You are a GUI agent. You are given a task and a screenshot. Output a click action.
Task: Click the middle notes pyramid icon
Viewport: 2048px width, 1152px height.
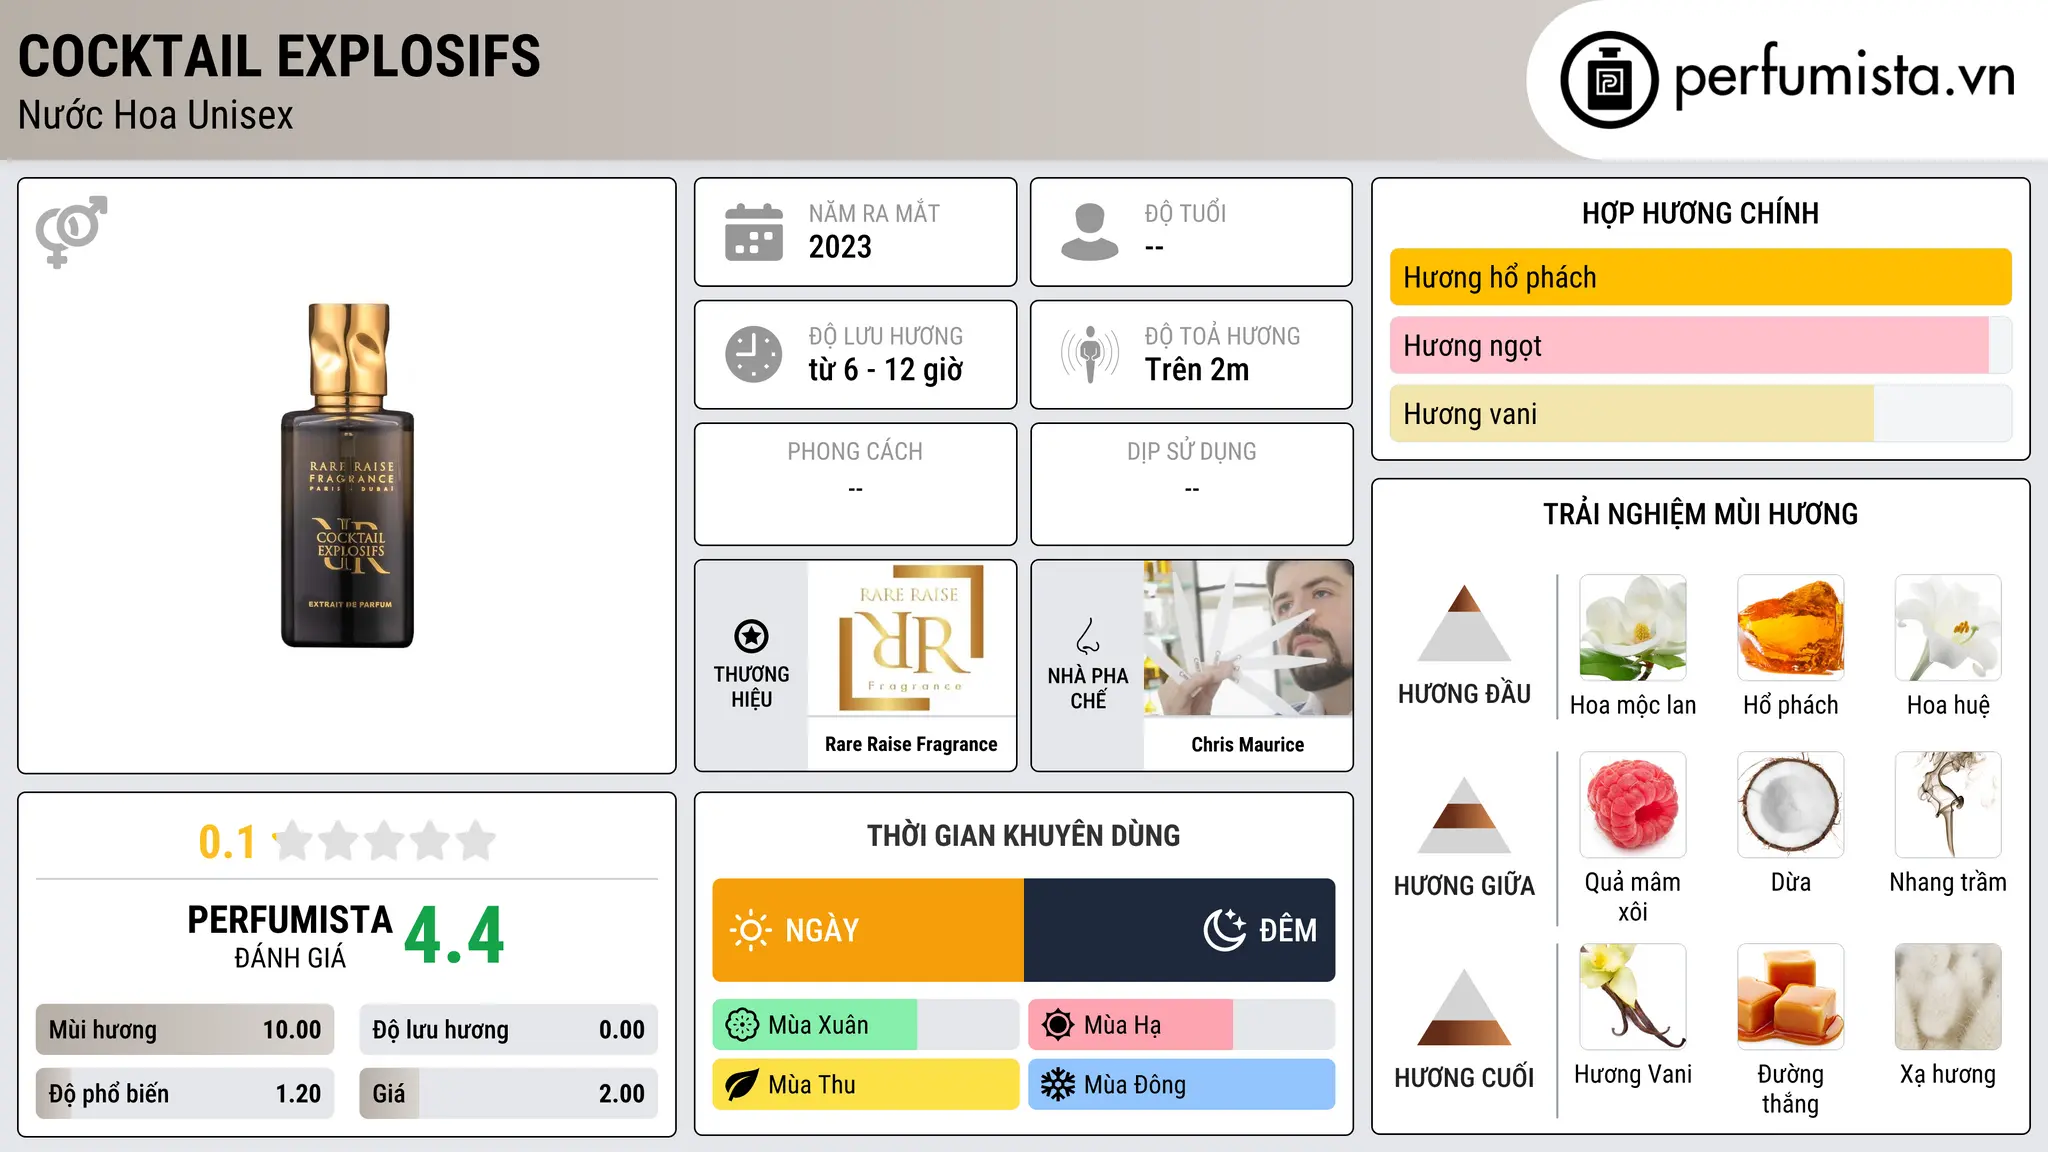(x=1464, y=815)
